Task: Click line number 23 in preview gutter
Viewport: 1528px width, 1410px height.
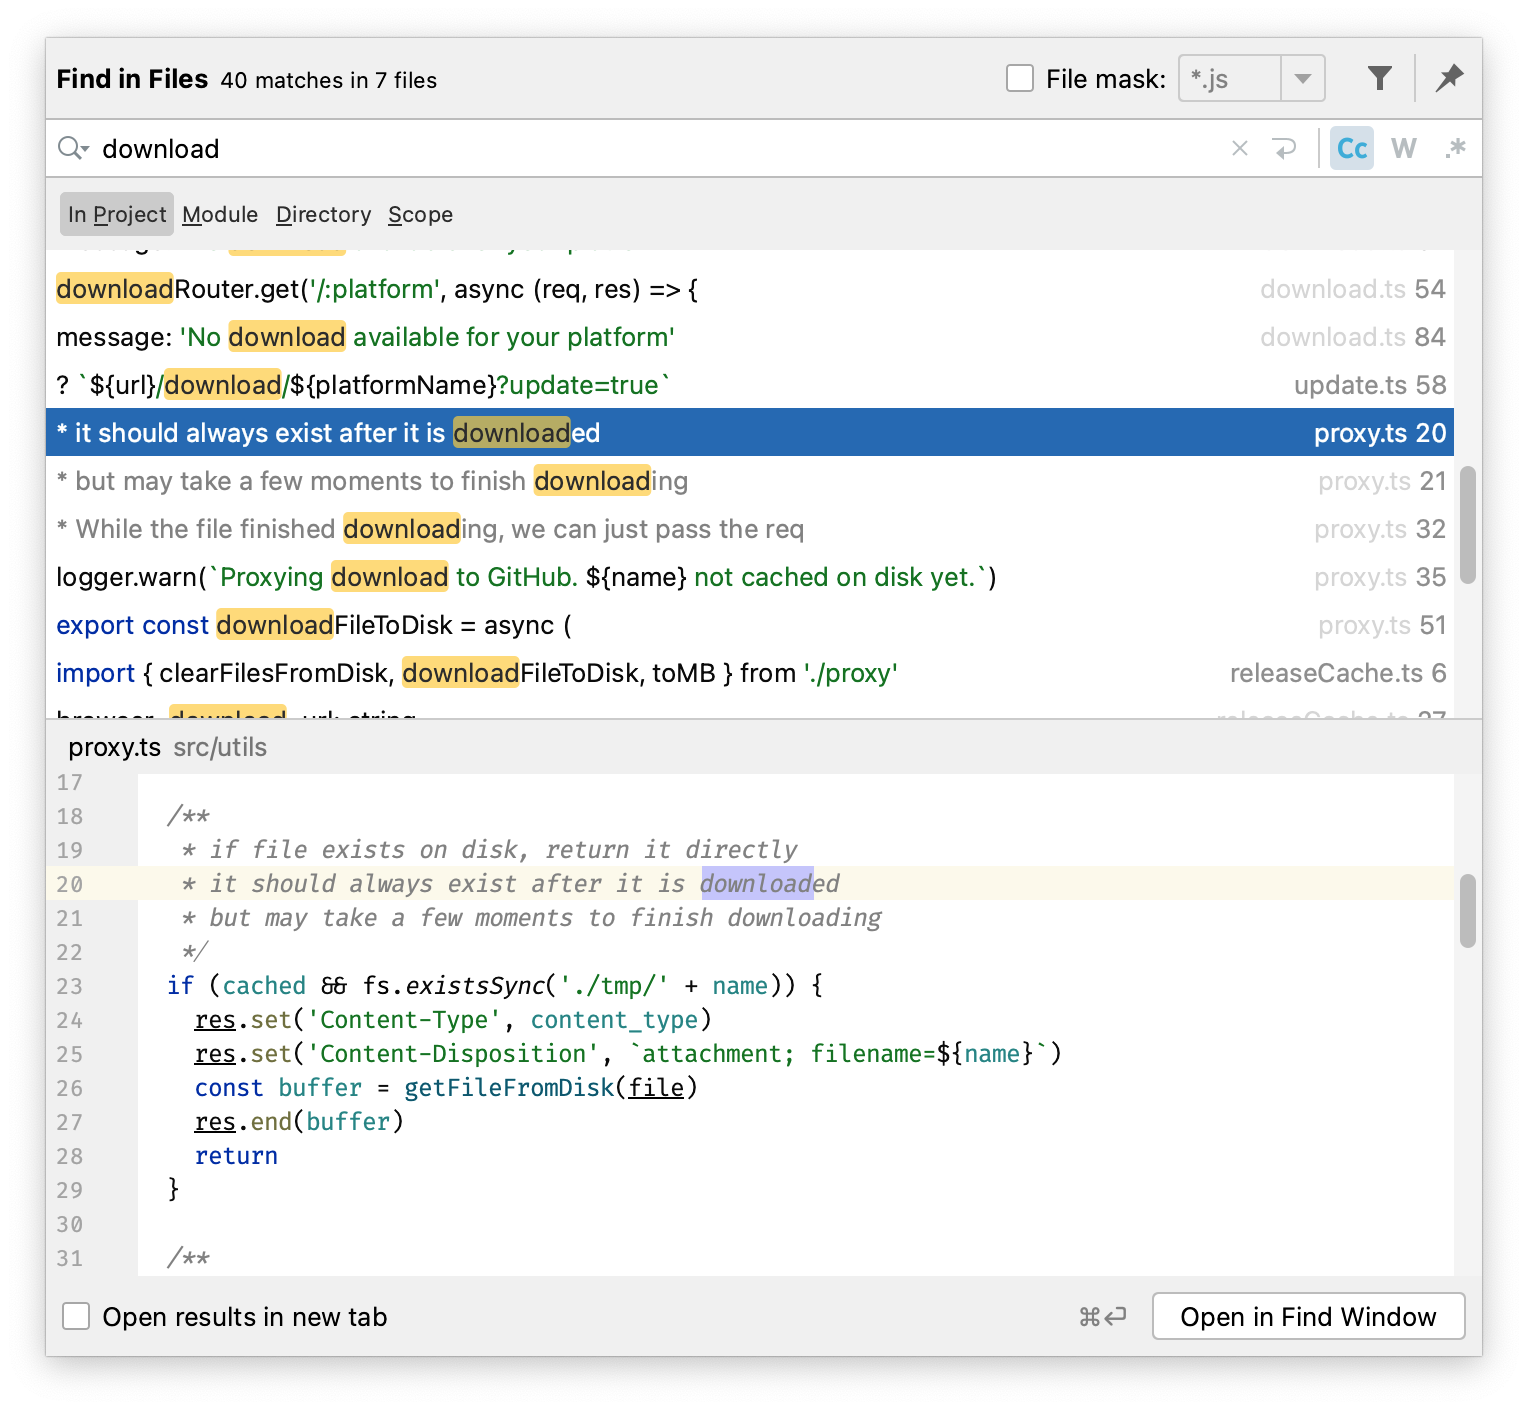Action: 69,986
